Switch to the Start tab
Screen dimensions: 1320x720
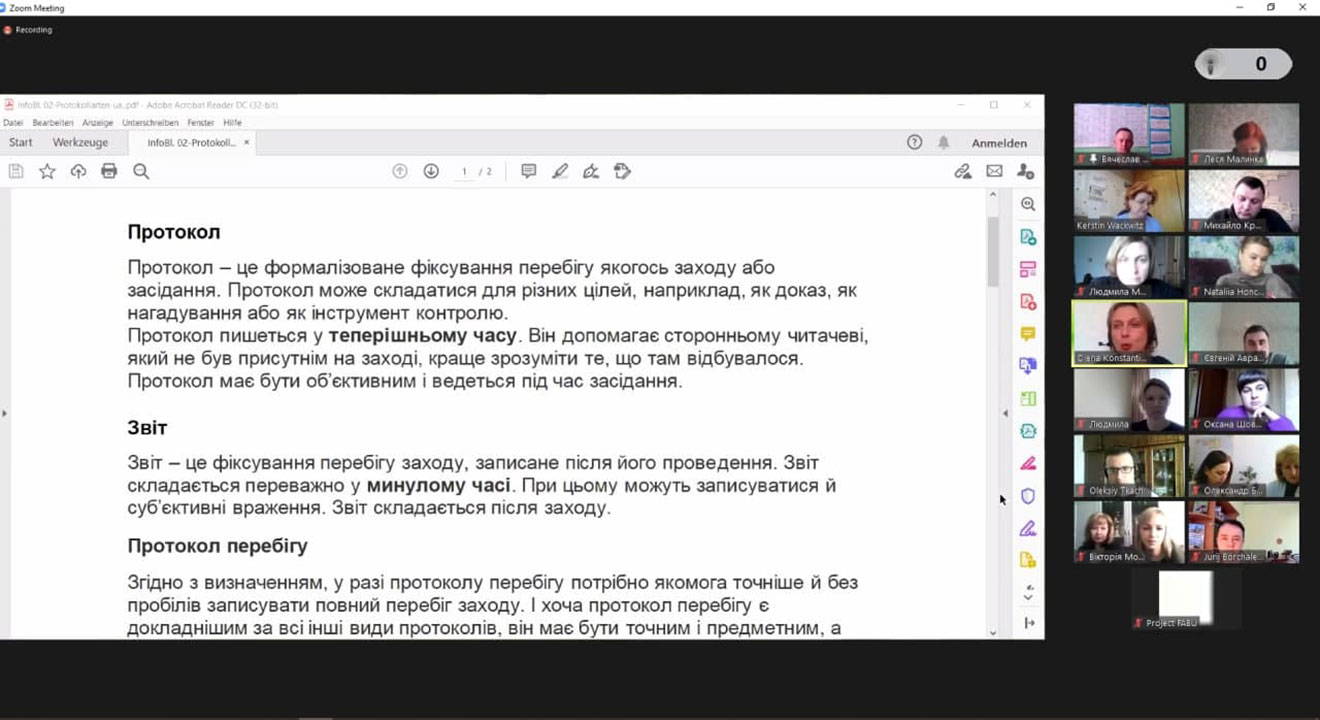(x=21, y=143)
